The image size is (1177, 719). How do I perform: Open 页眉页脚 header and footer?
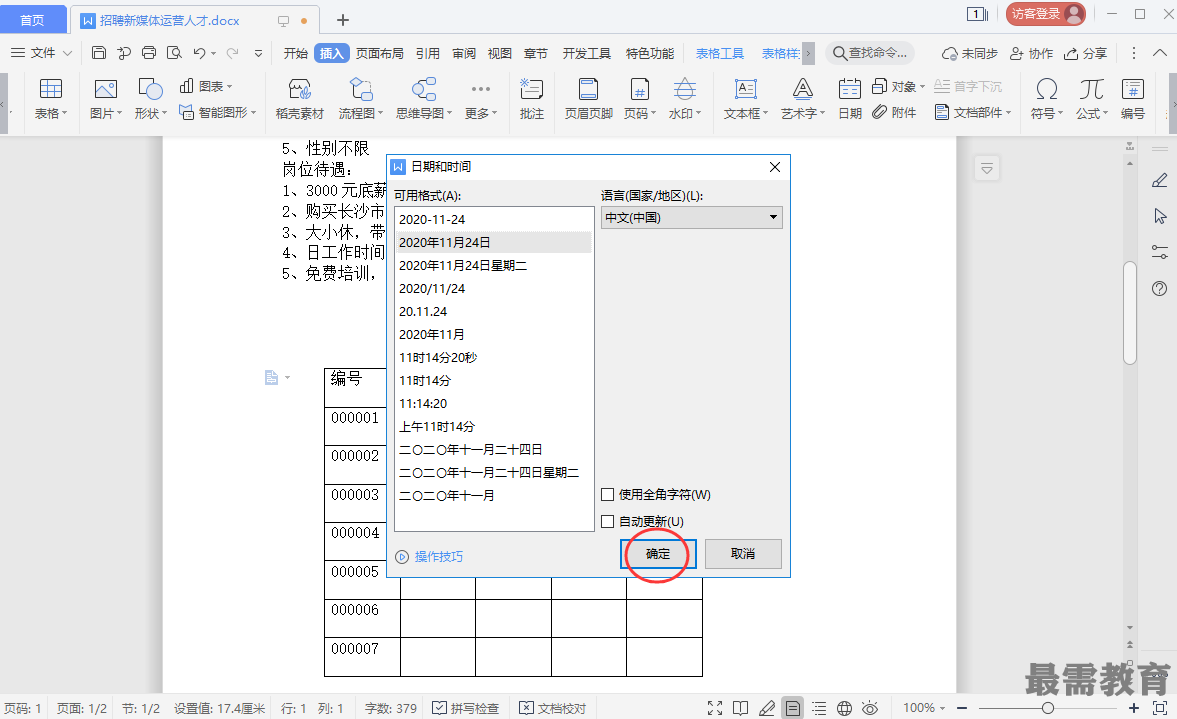point(588,98)
